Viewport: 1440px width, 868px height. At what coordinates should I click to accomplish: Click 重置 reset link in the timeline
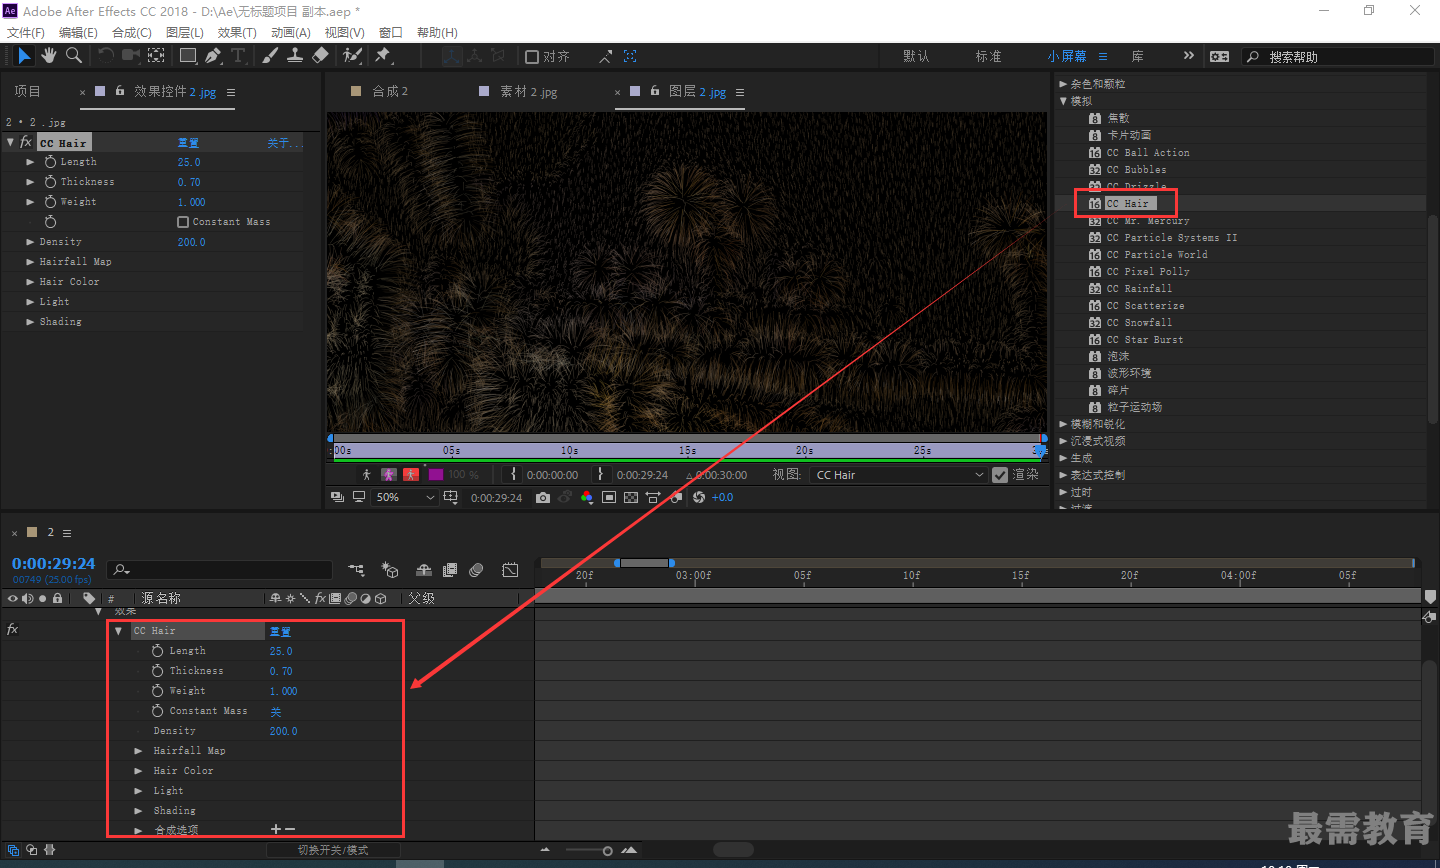click(x=280, y=632)
